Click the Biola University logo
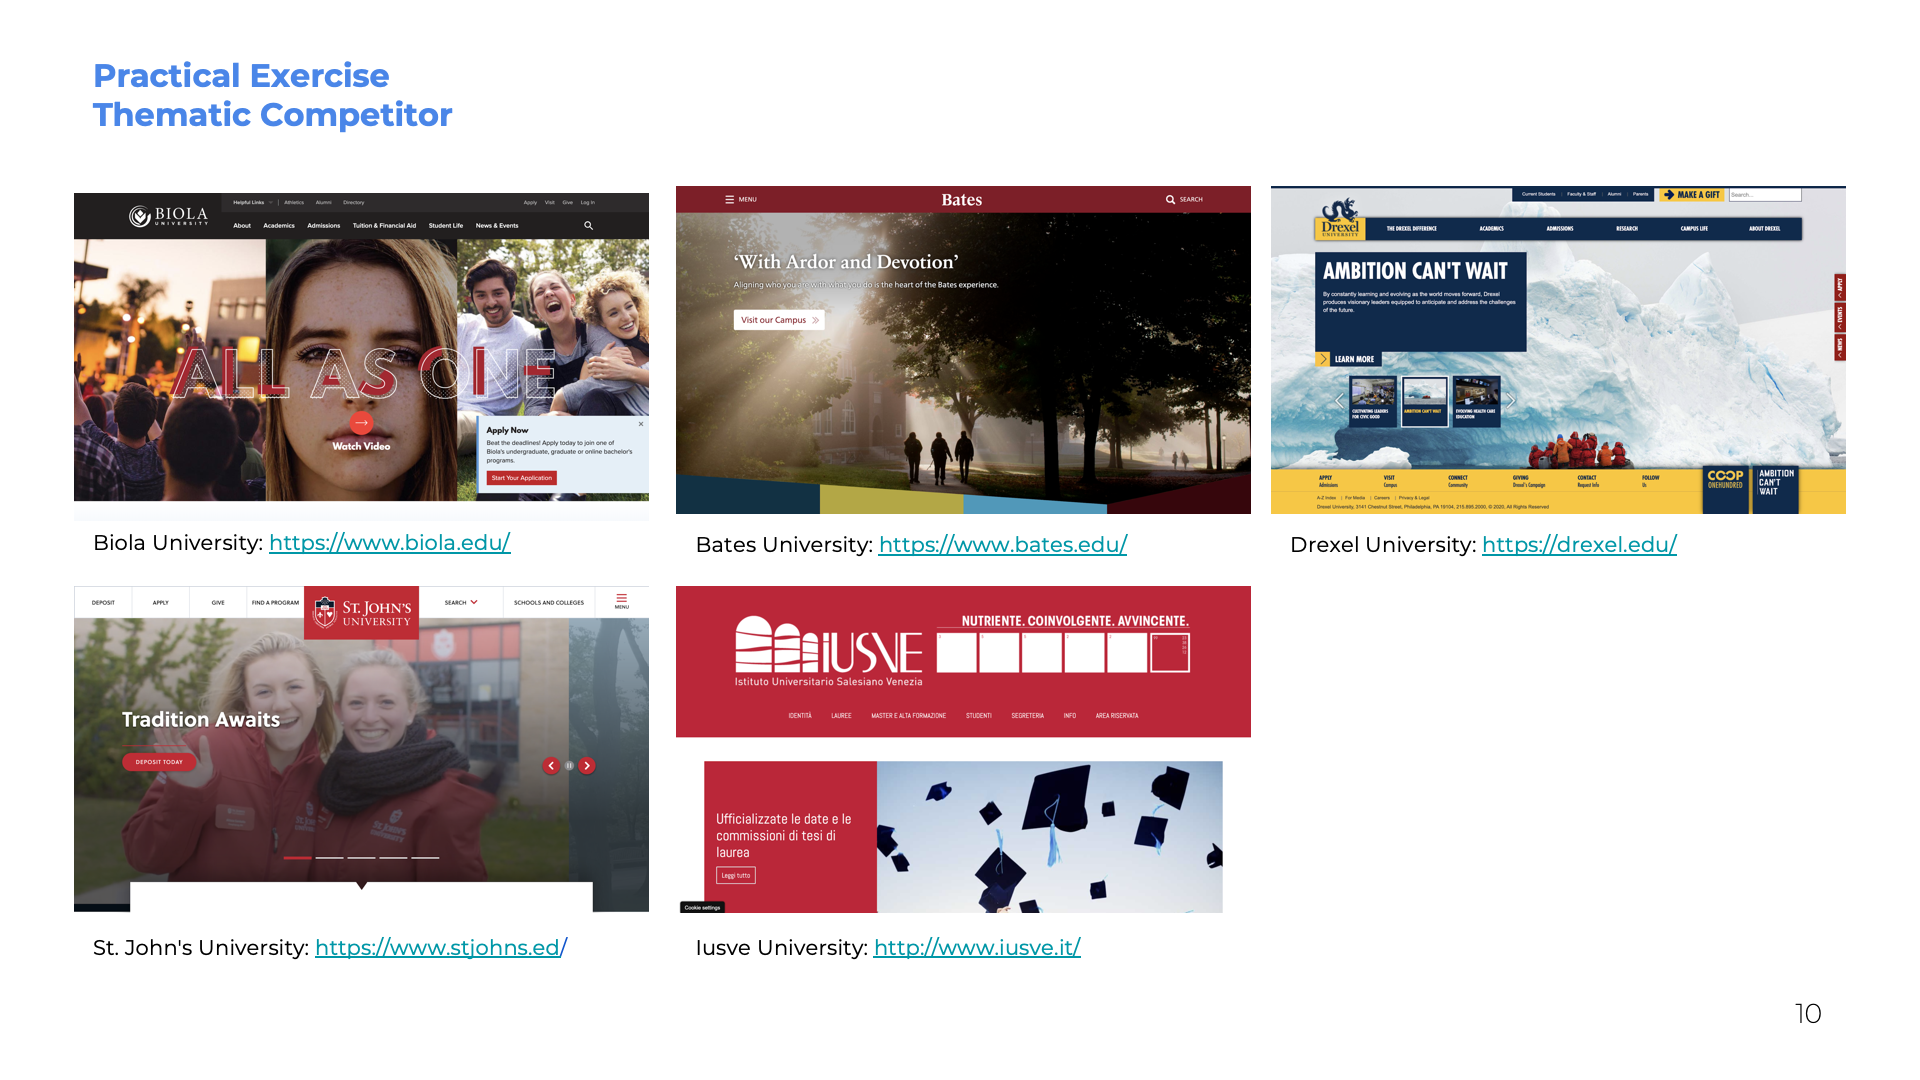Screen dimensions: 1920x1080 click(x=168, y=216)
